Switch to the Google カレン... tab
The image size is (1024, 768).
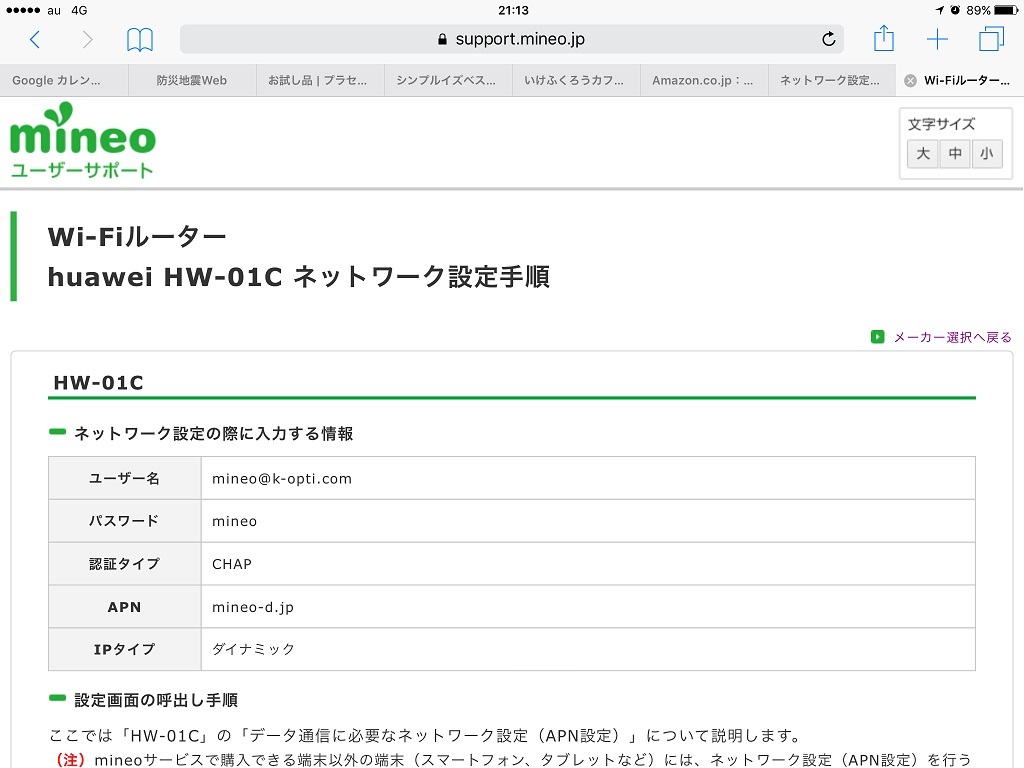(x=64, y=80)
